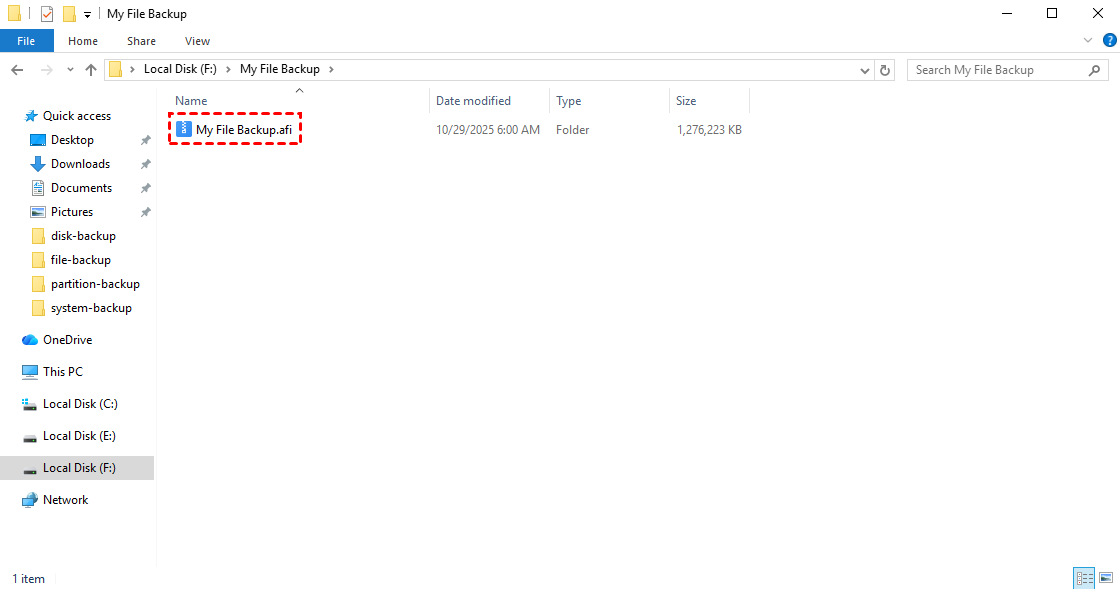Switch to the View ribbon tab
The height and width of the screenshot is (589, 1120).
[x=197, y=41]
